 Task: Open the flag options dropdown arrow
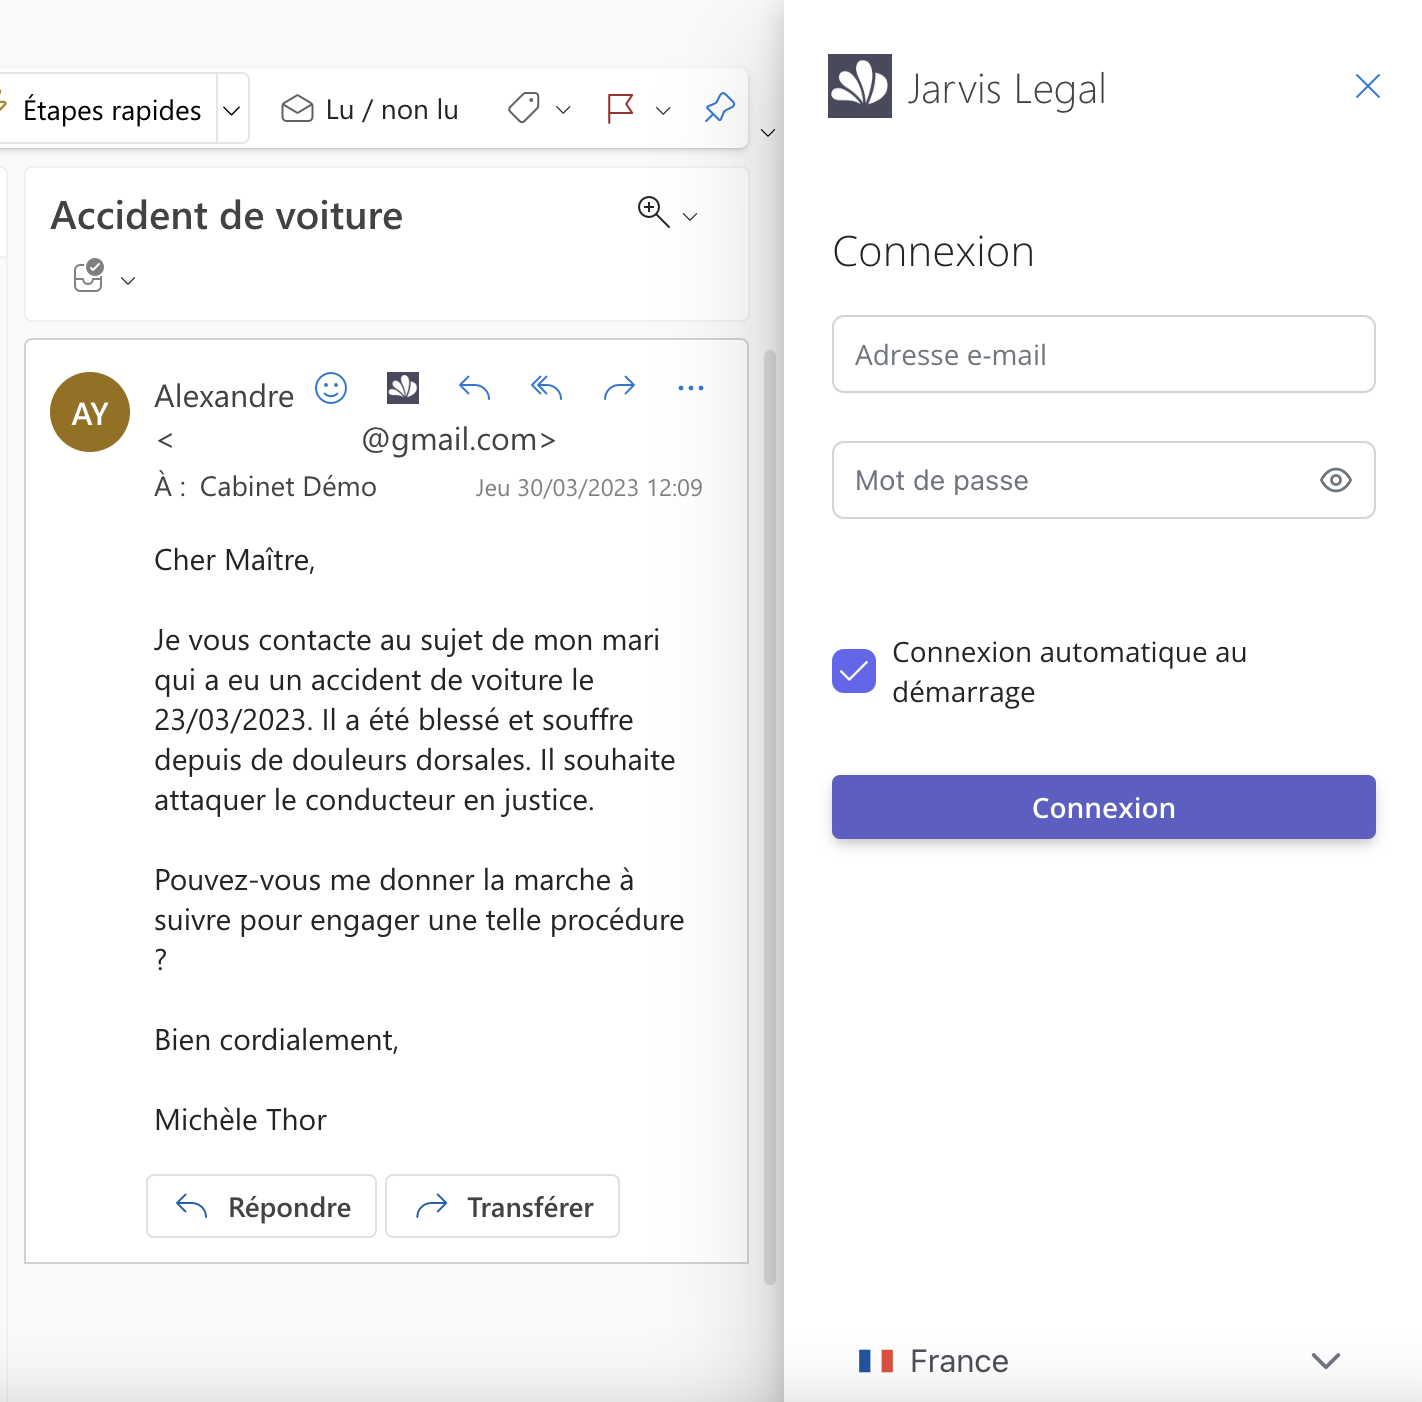tap(663, 110)
